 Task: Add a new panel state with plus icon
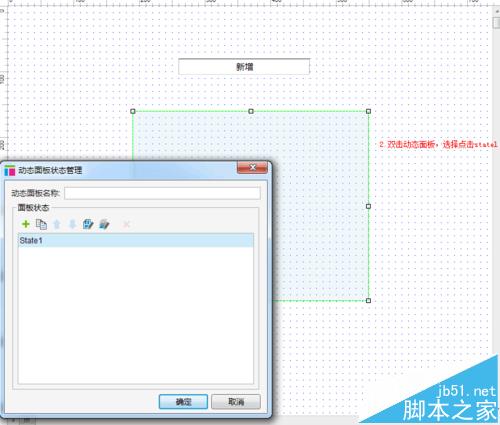pos(26,224)
